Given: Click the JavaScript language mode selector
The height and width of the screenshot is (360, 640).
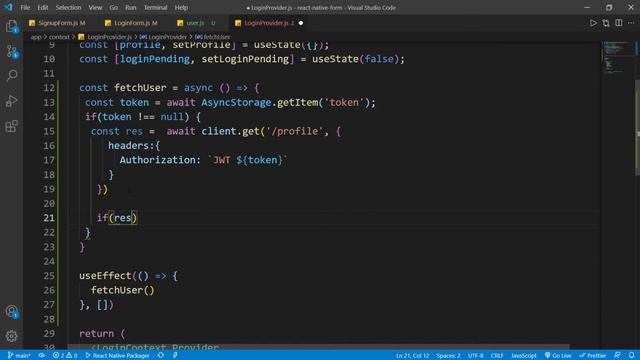Looking at the screenshot, I should pos(524,356).
